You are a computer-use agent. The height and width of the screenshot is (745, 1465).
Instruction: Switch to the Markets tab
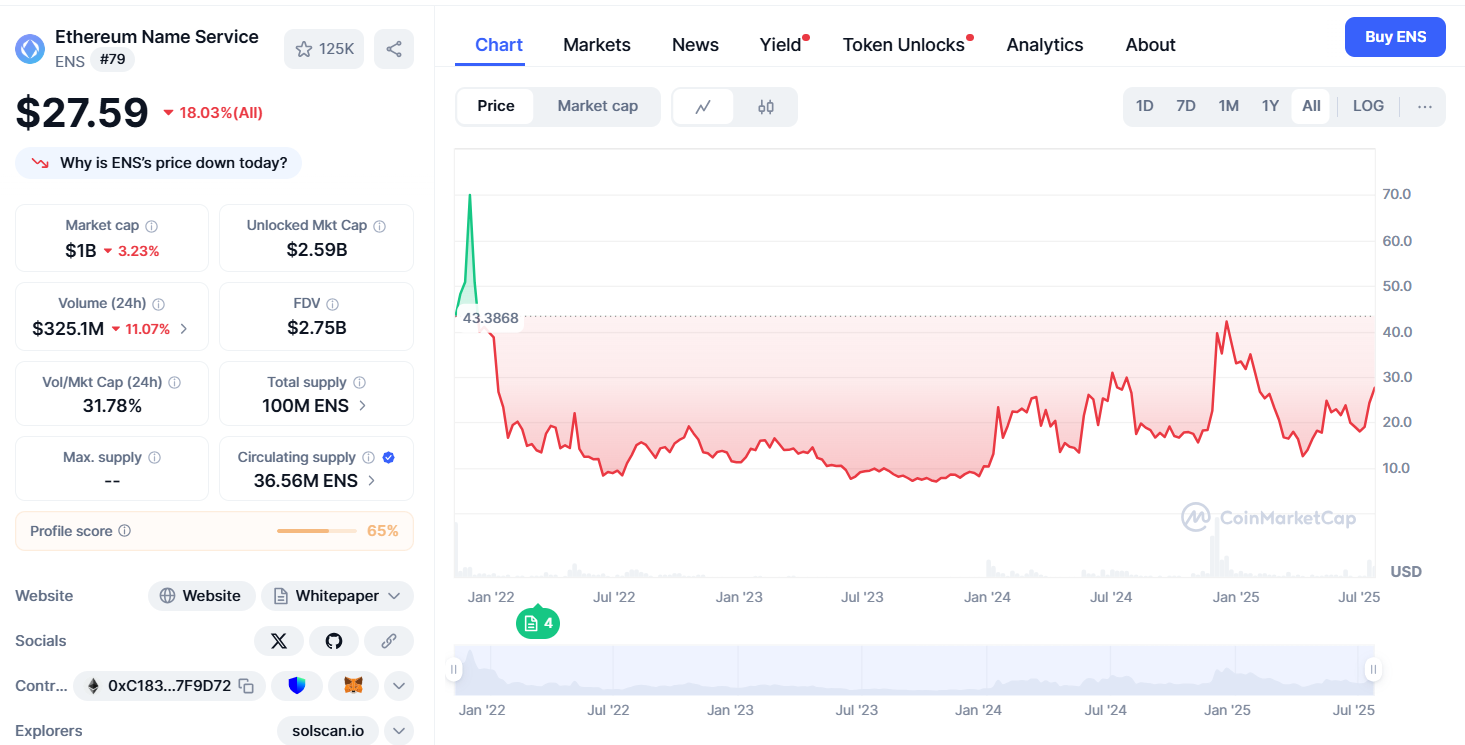(x=597, y=45)
